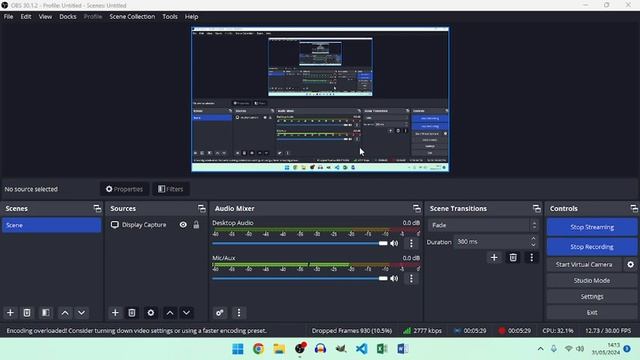Image resolution: width=640 pixels, height=360 pixels.
Task: Show hidden system tray icons chevron
Action: coord(540,349)
